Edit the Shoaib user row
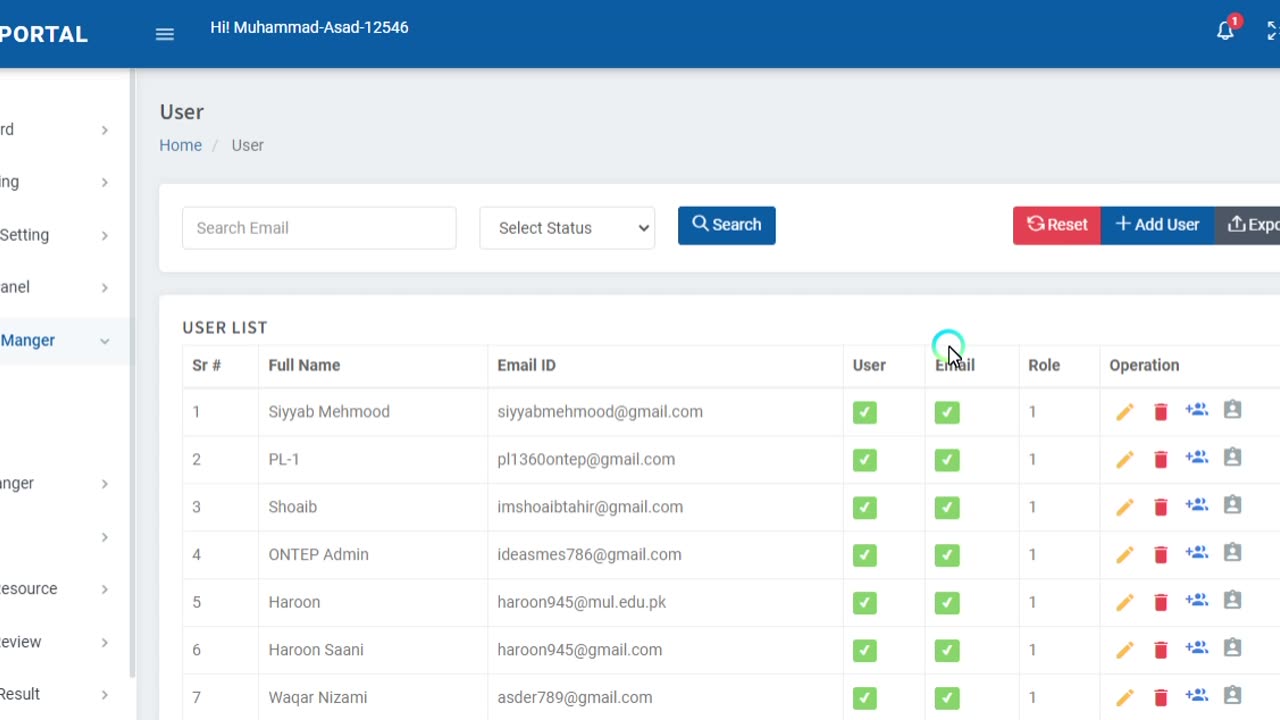 [1125, 507]
